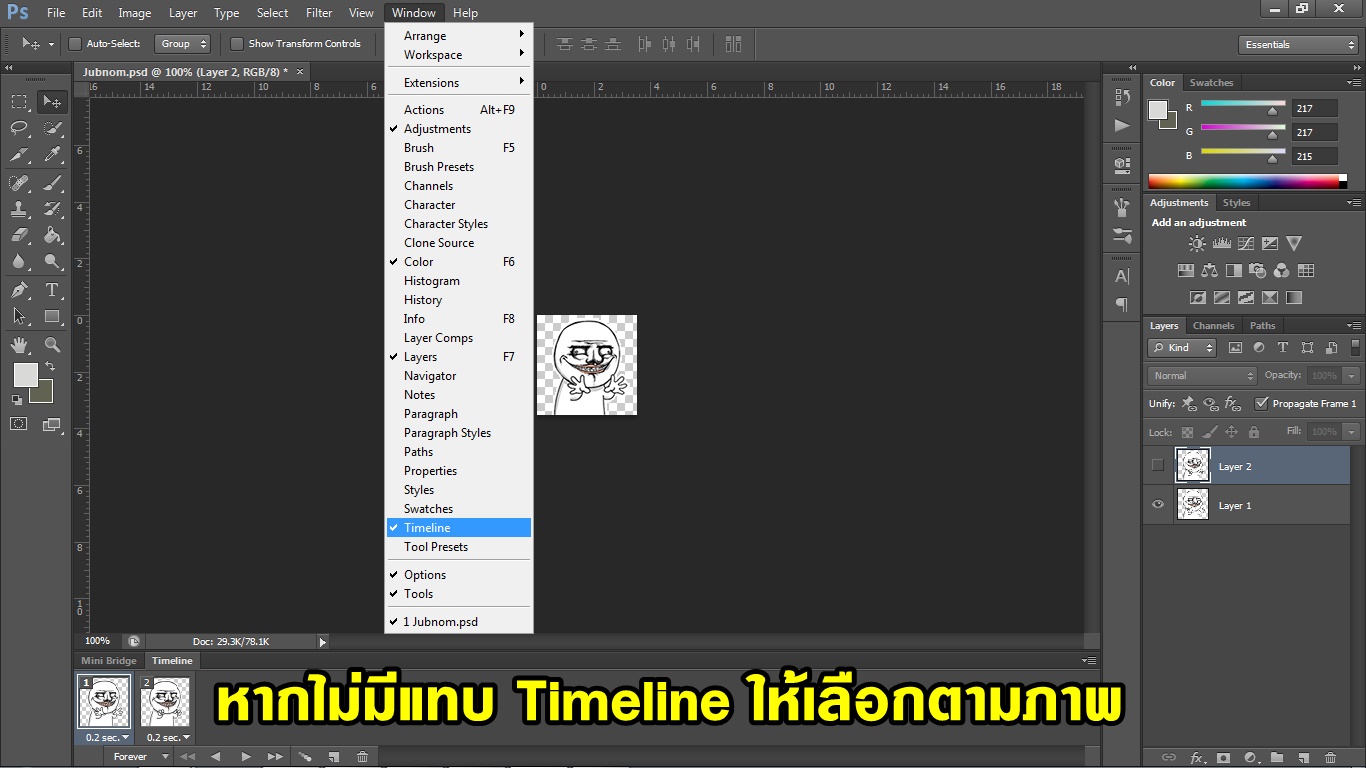This screenshot has height=768, width=1366.
Task: Activate the Clone Stamp tool
Action: pyautogui.click(x=19, y=209)
